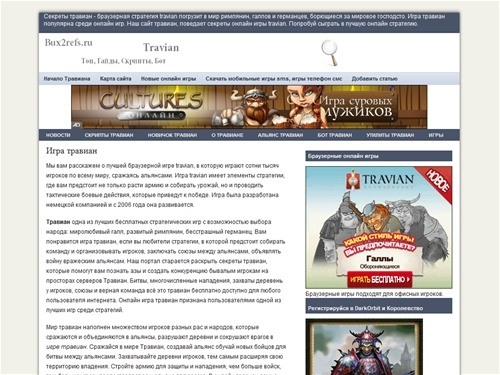The width and height of the screenshot is (500, 375).
Task: Click Добавить статью in top menu
Action: tap(375, 79)
